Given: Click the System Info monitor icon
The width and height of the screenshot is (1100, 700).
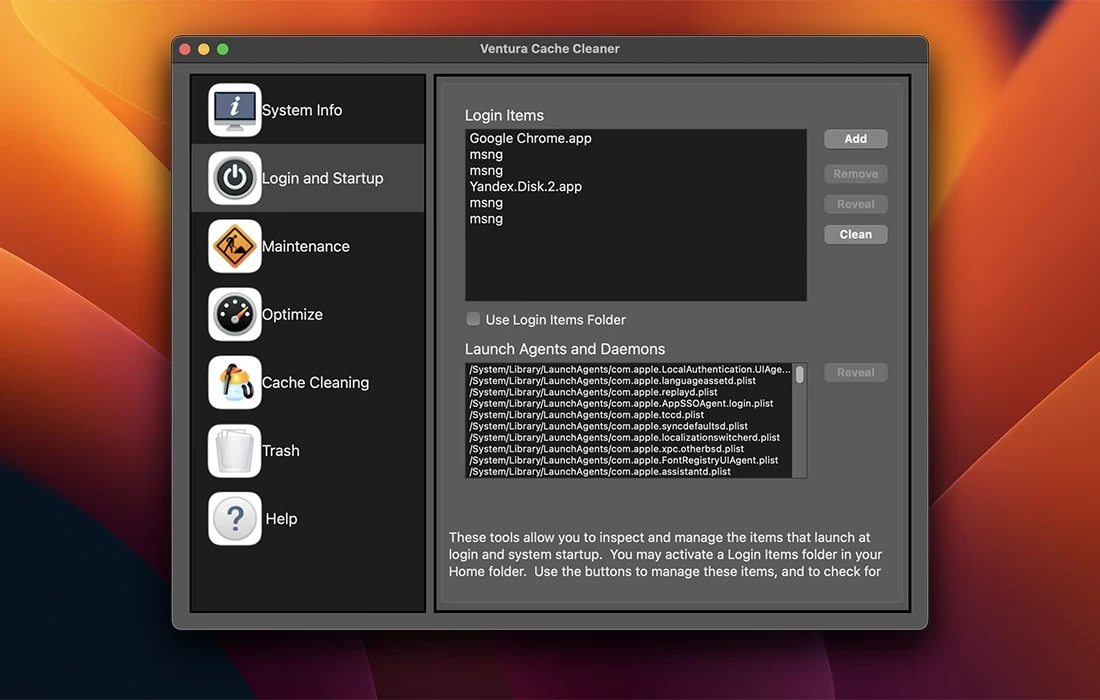Looking at the screenshot, I should click(x=235, y=110).
